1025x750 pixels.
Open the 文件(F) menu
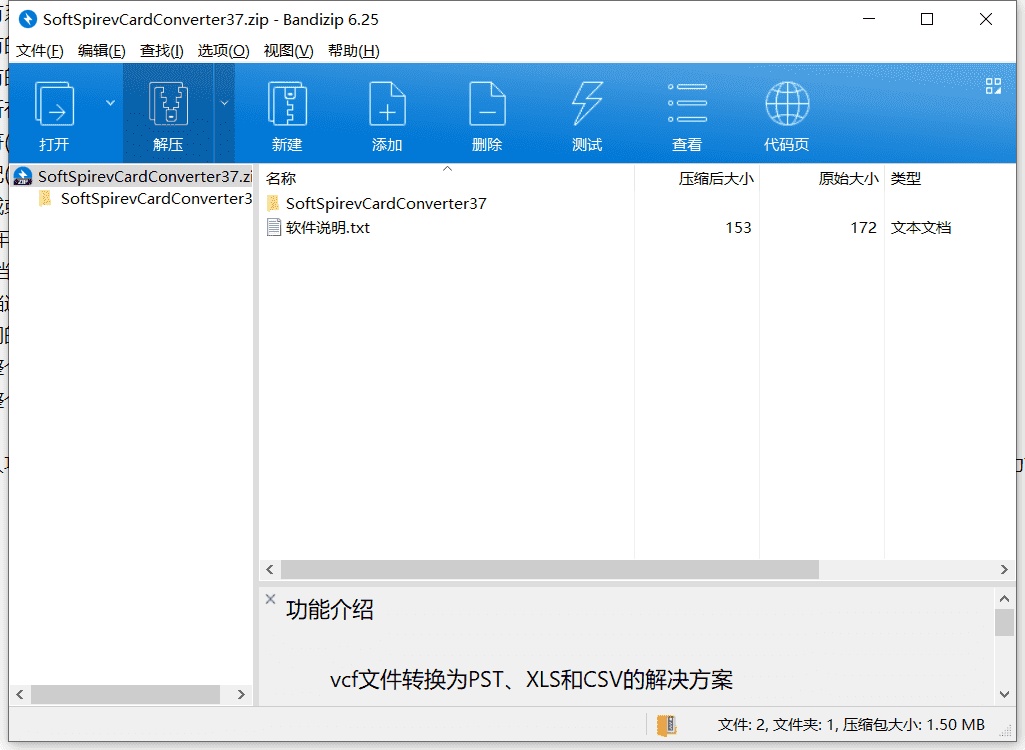39,50
